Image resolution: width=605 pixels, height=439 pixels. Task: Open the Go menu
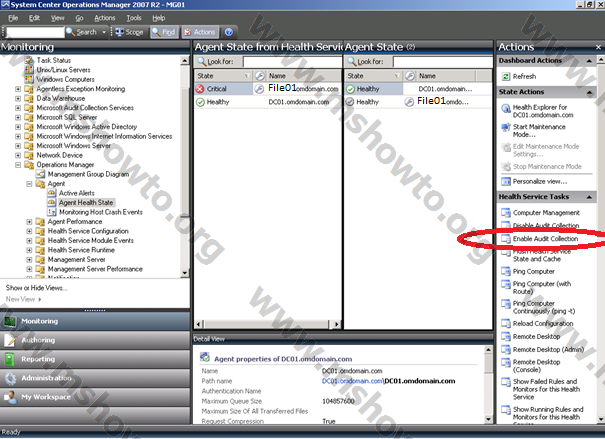(x=79, y=18)
